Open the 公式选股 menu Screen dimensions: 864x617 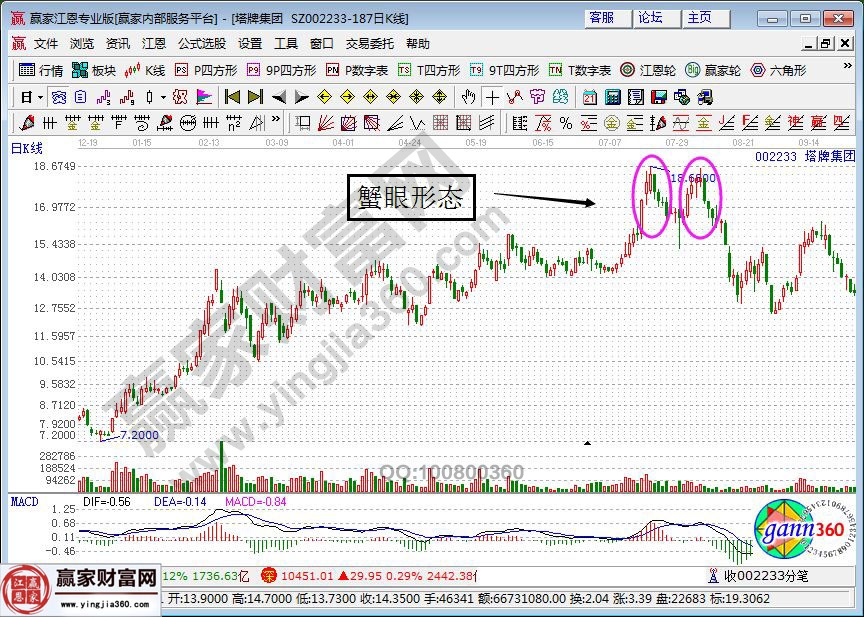[x=202, y=44]
